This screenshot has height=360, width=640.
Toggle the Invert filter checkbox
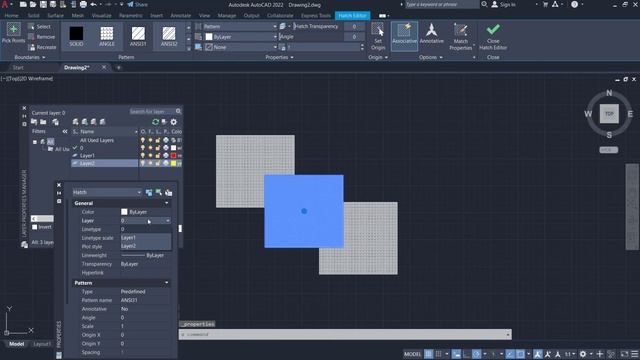(x=35, y=227)
